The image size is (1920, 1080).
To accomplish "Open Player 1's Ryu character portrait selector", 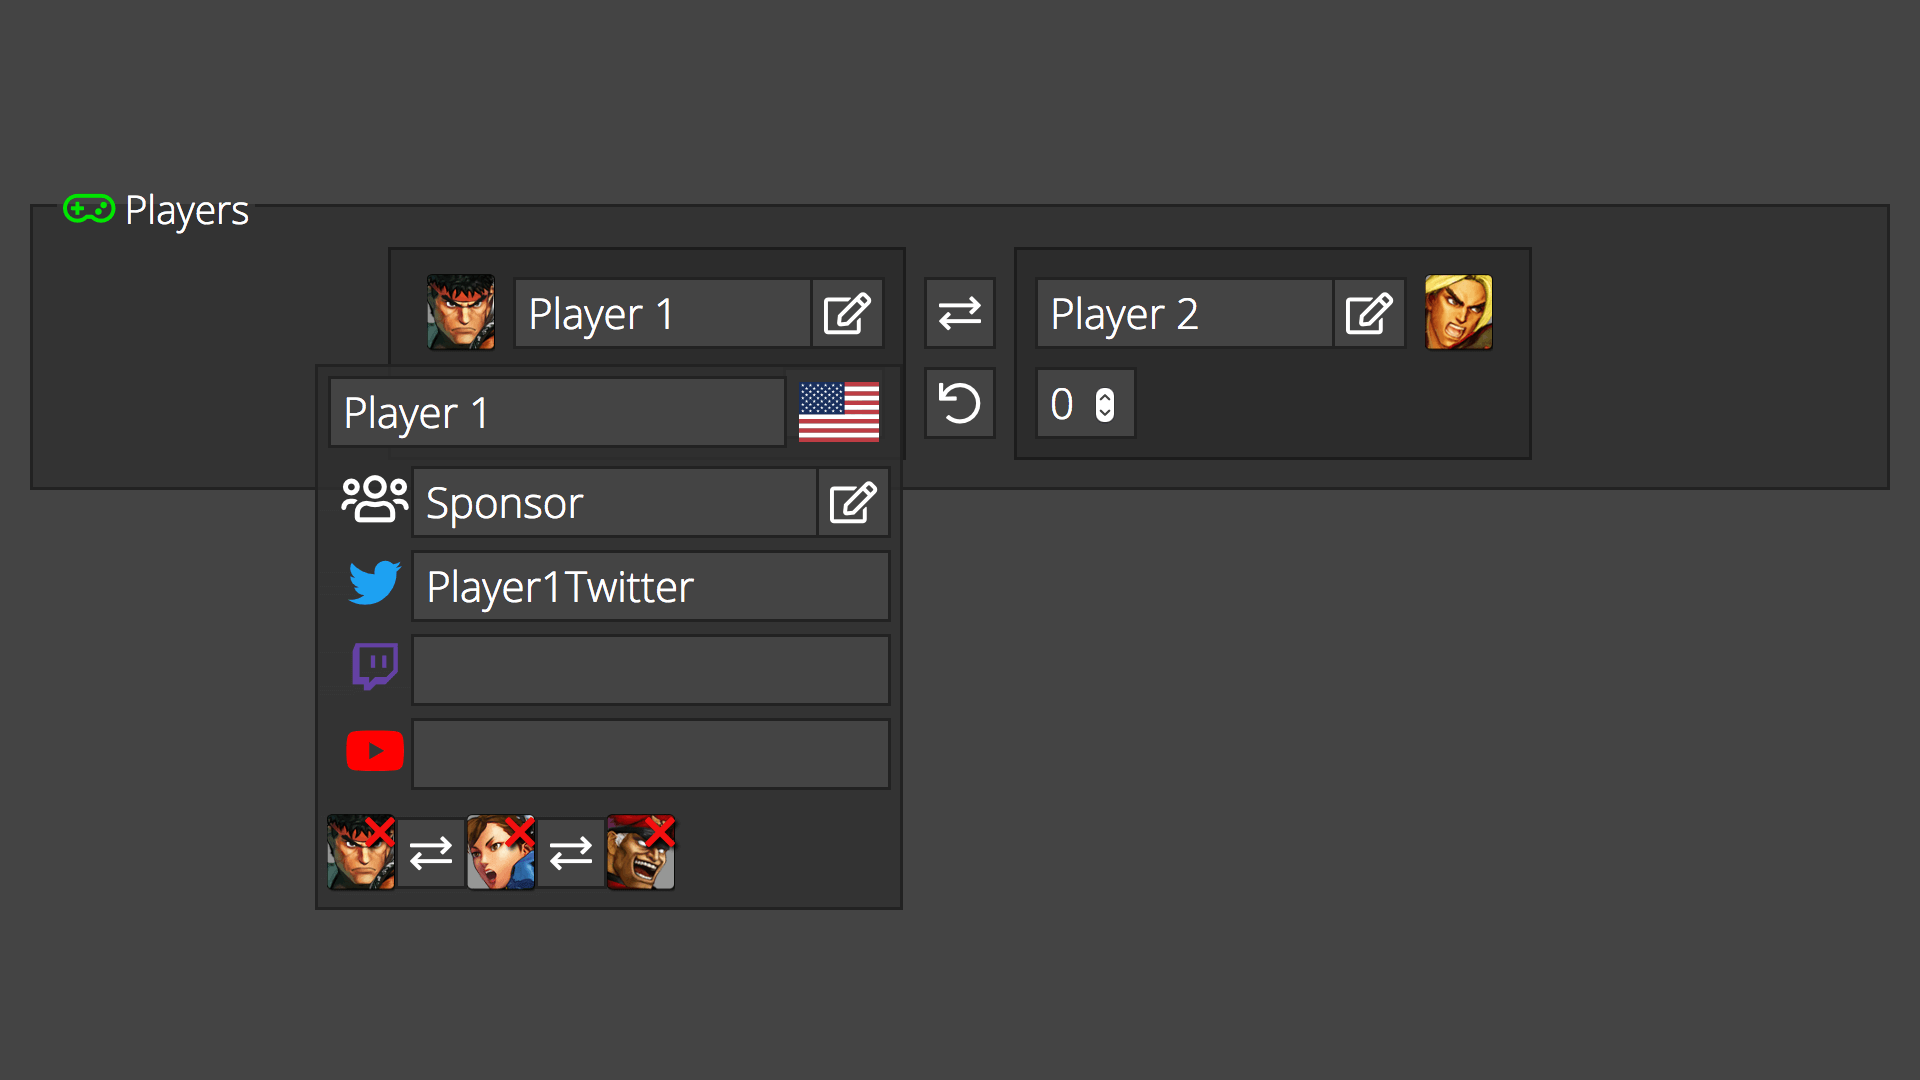I will point(461,312).
